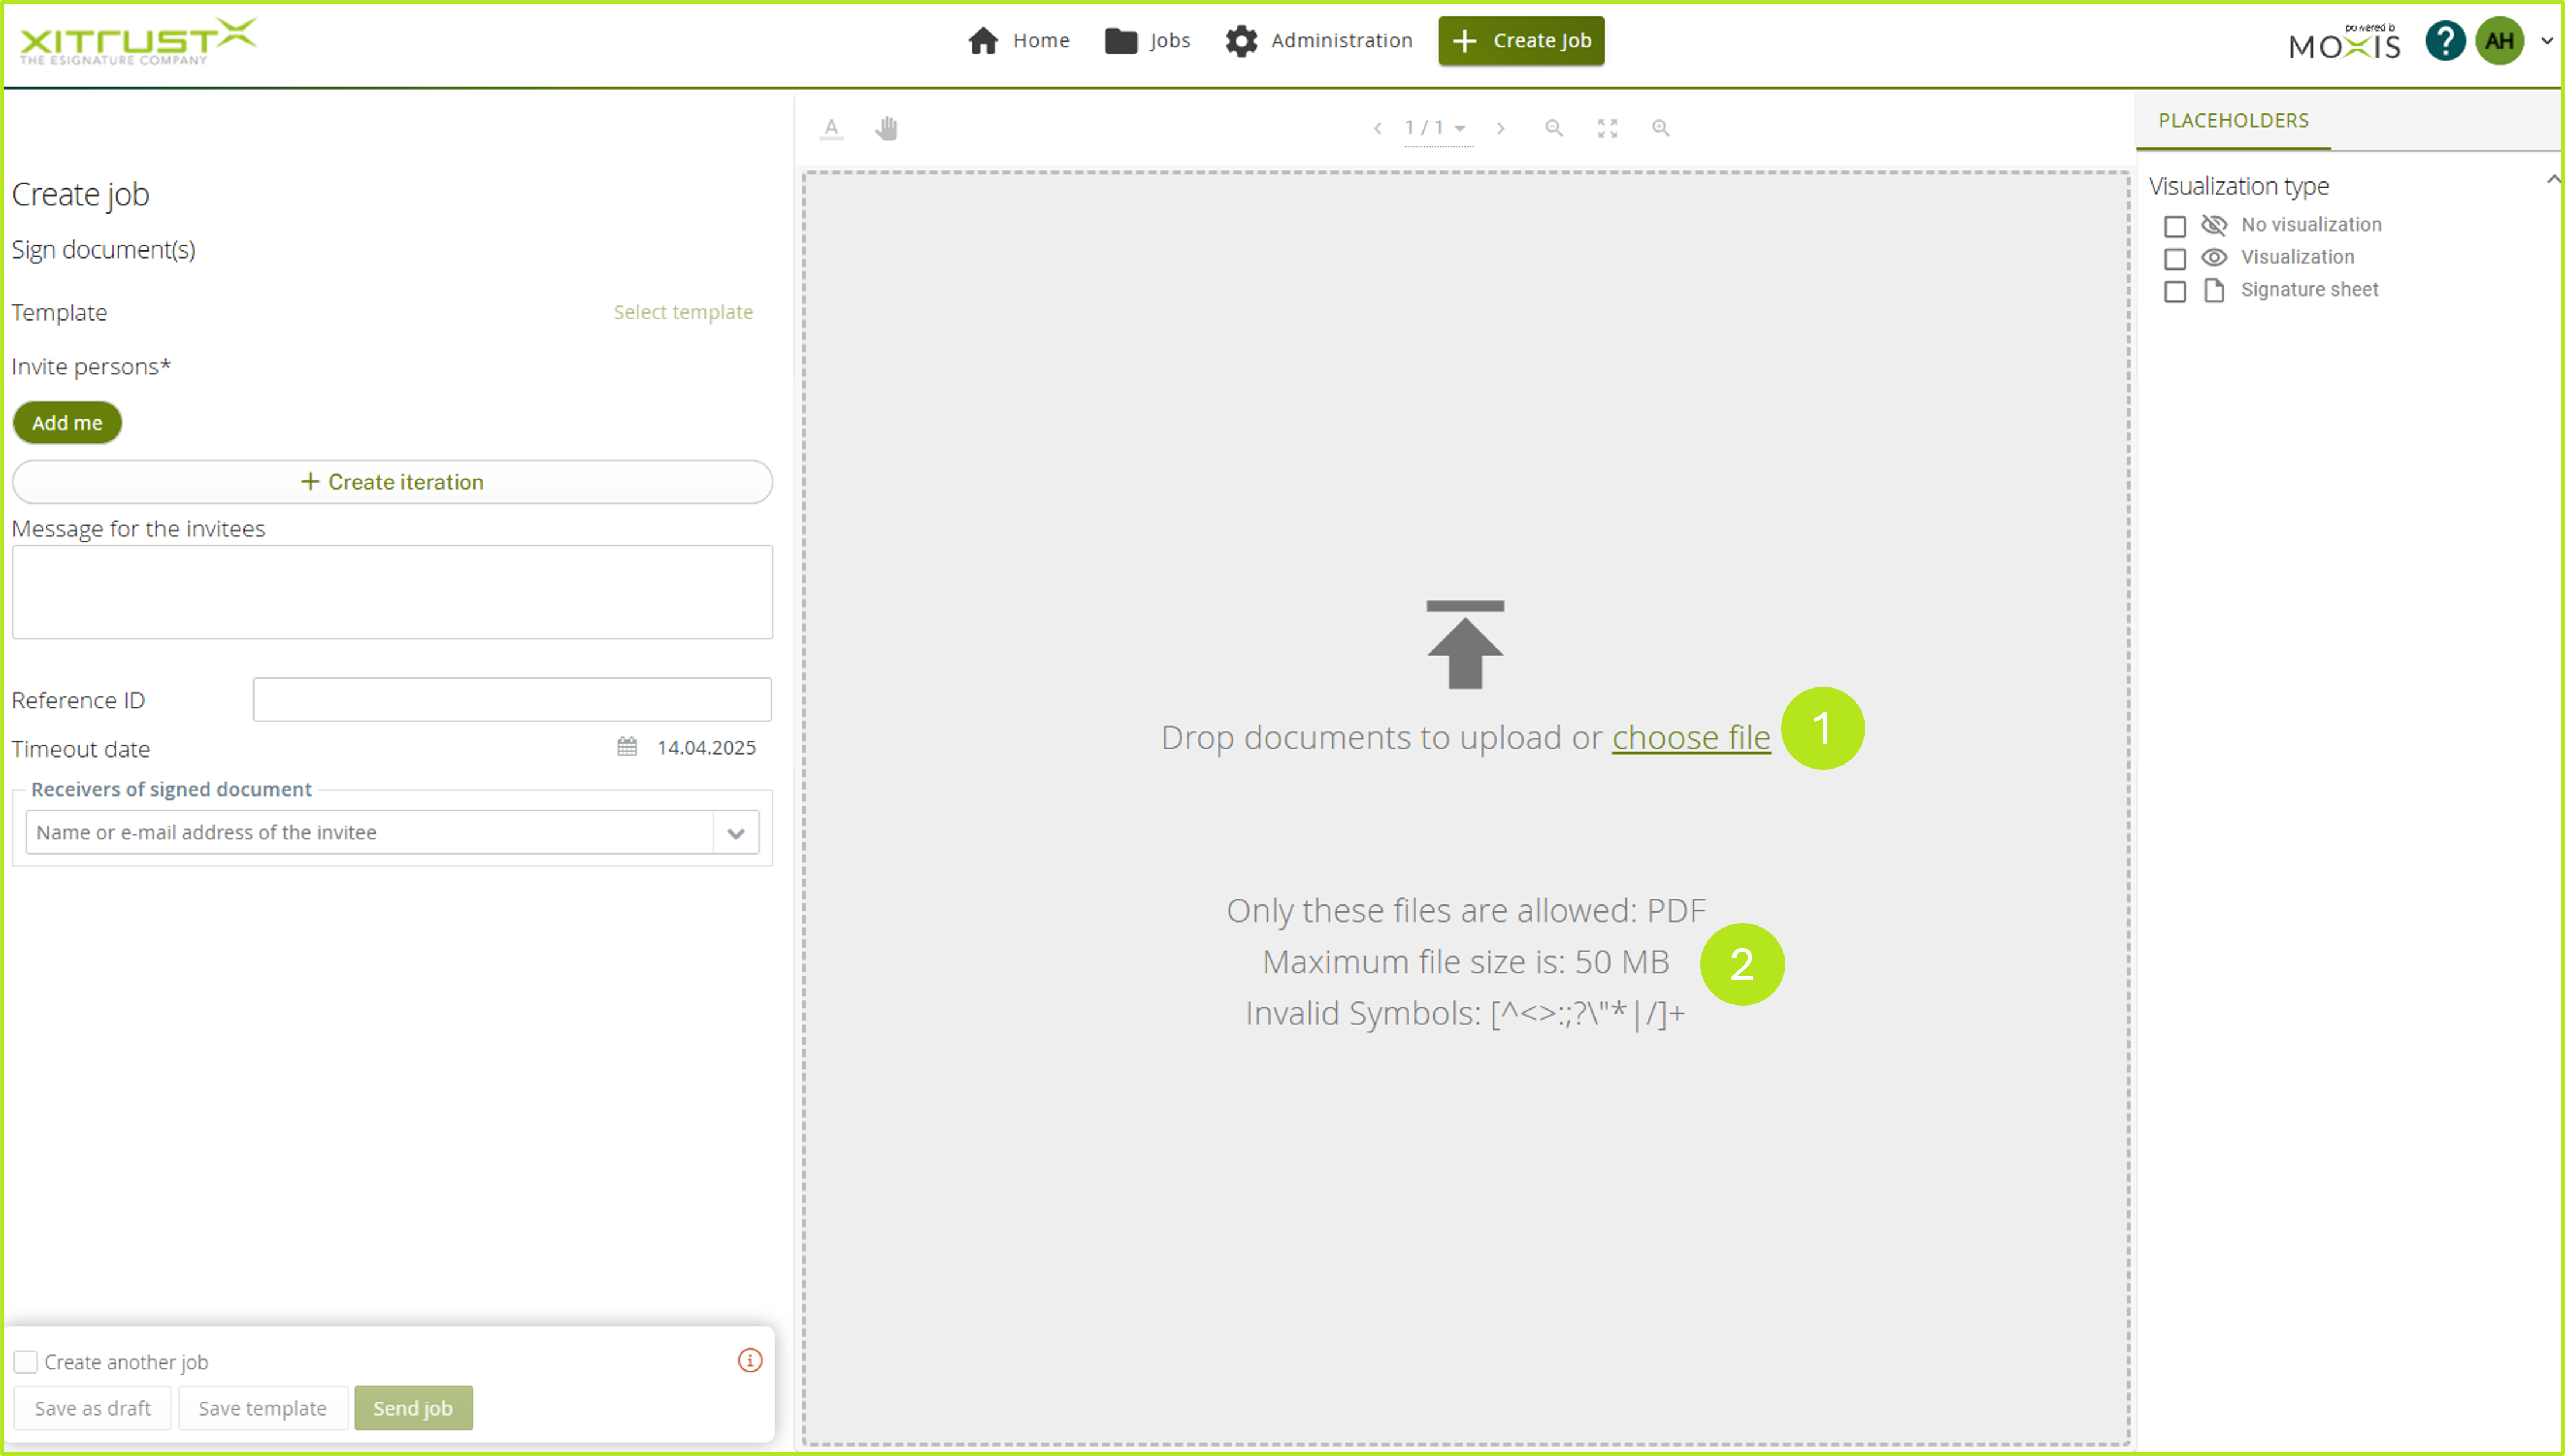Open the Jobs menu item
2565x1456 pixels.
coord(1148,41)
